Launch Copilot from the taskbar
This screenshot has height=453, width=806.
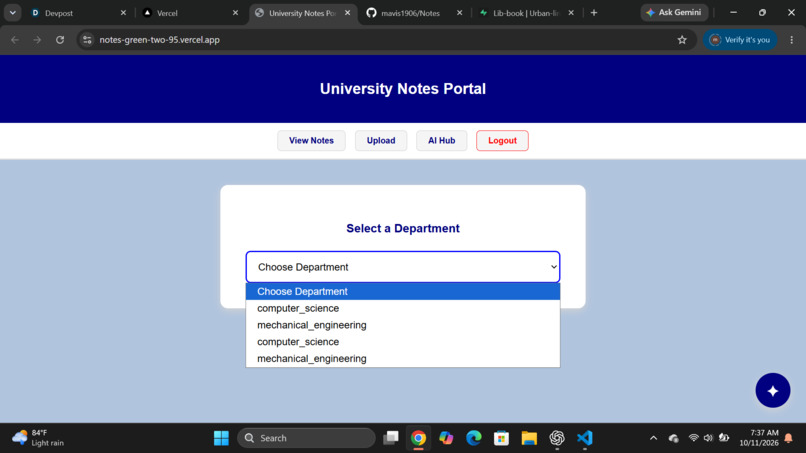[446, 438]
